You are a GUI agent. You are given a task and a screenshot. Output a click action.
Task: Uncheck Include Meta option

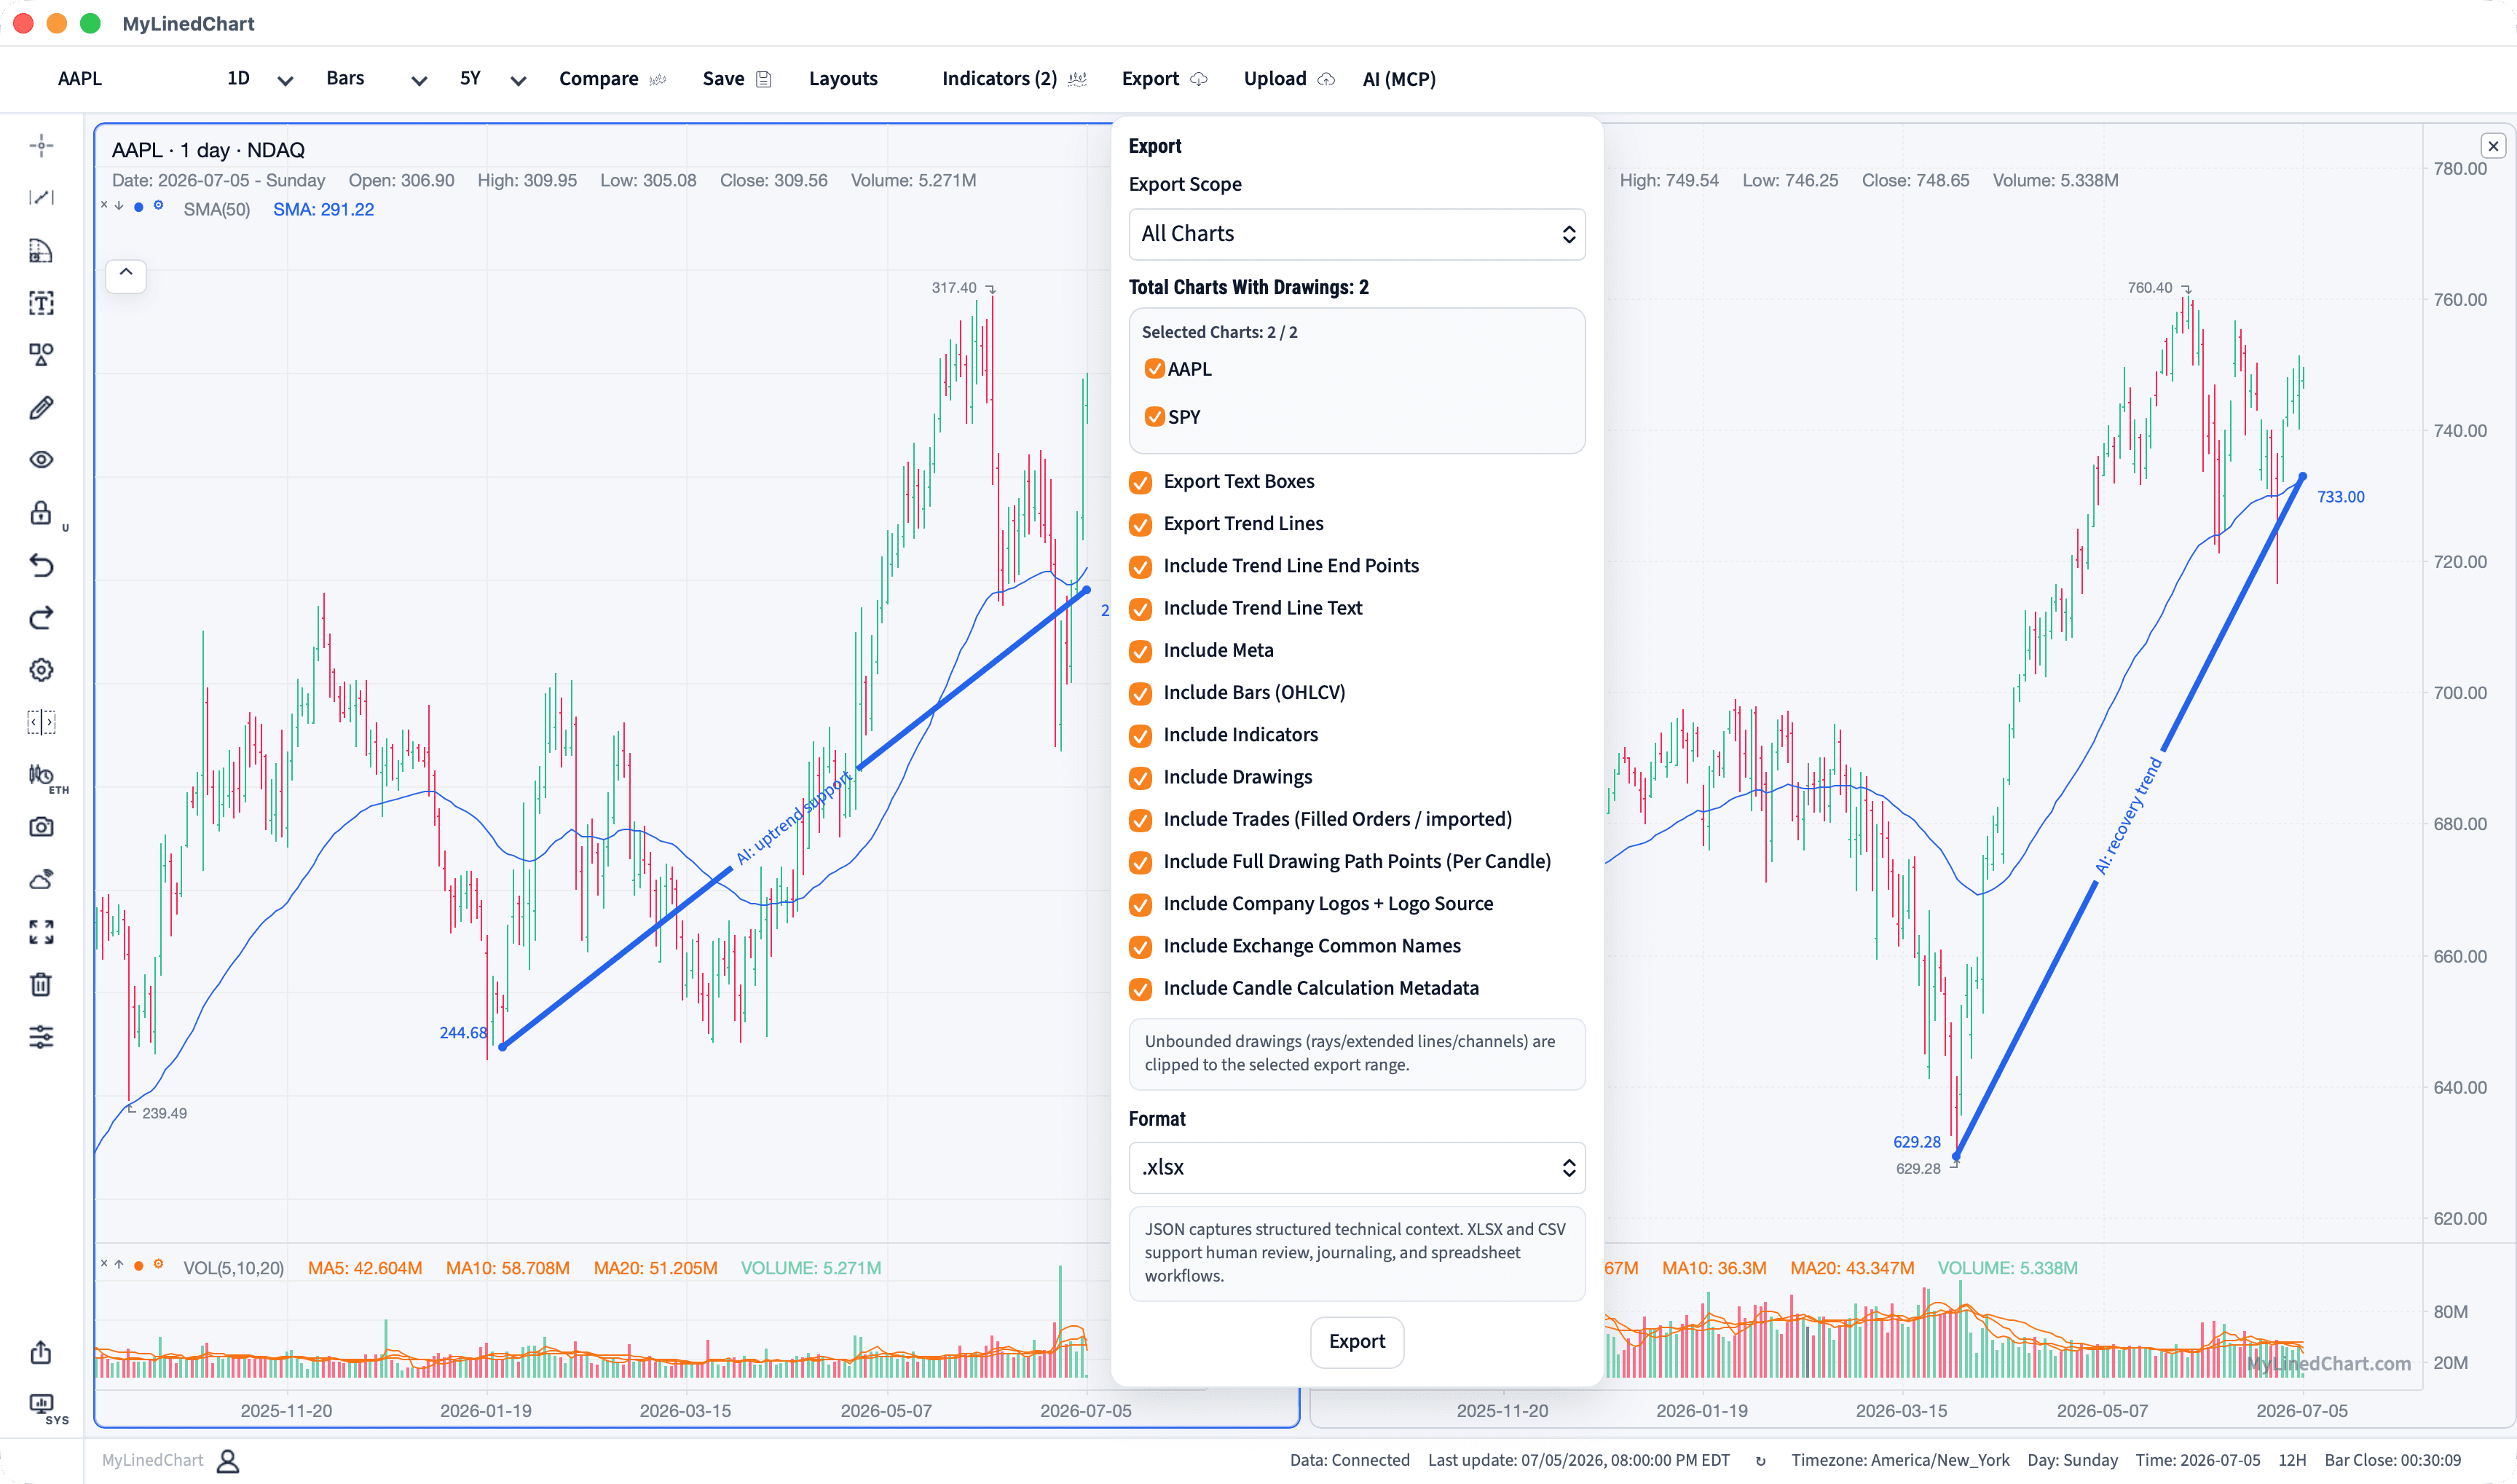[x=1140, y=652]
